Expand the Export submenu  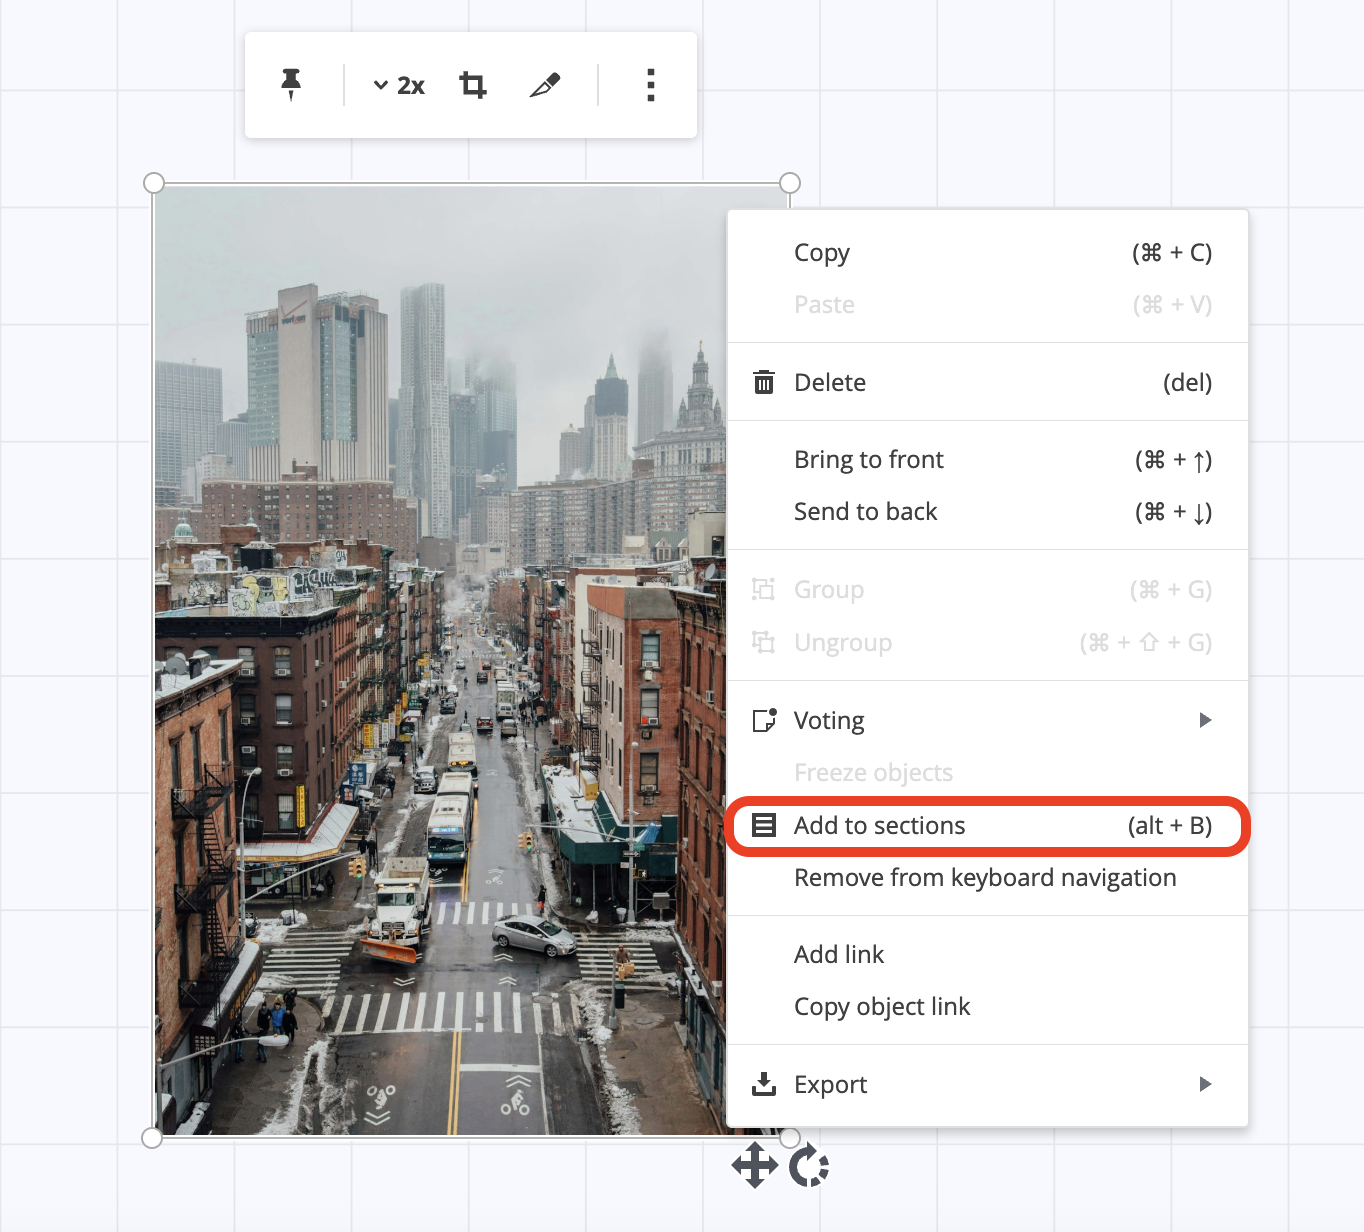pos(1205,1083)
